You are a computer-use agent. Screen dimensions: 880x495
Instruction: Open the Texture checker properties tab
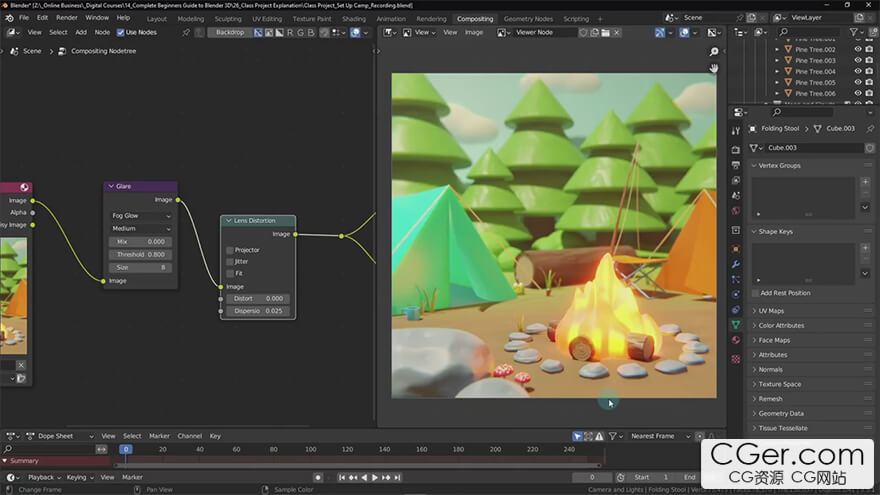click(736, 359)
